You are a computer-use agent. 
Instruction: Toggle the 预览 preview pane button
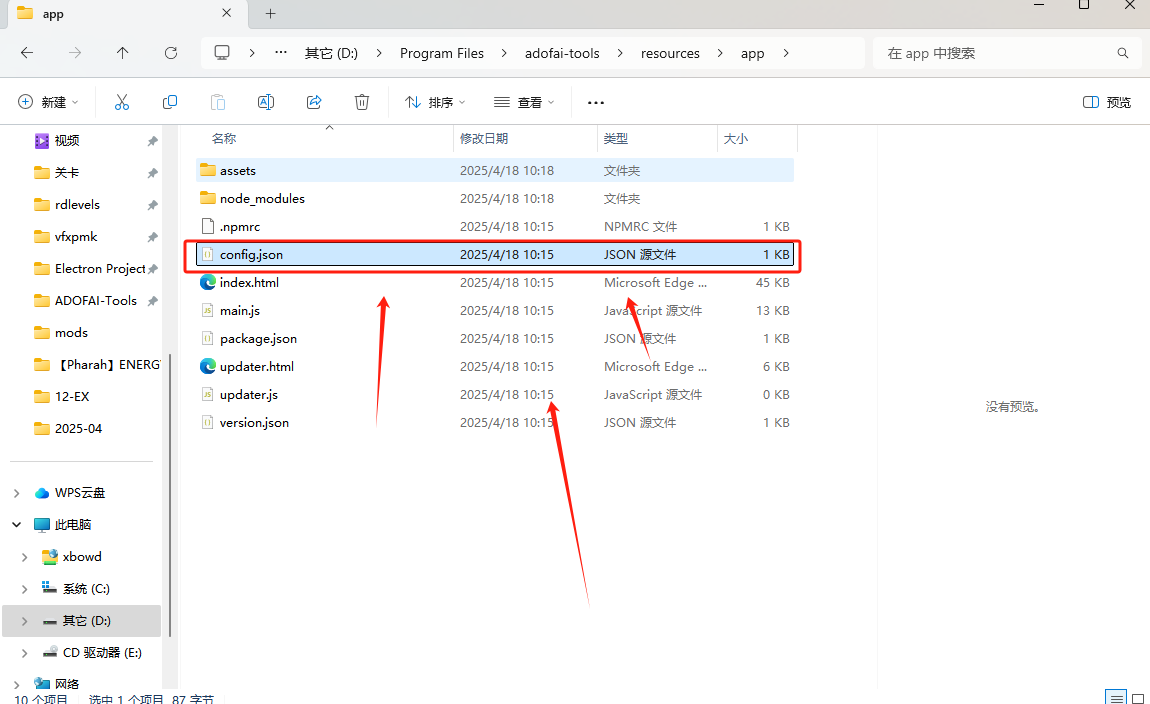[1107, 102]
